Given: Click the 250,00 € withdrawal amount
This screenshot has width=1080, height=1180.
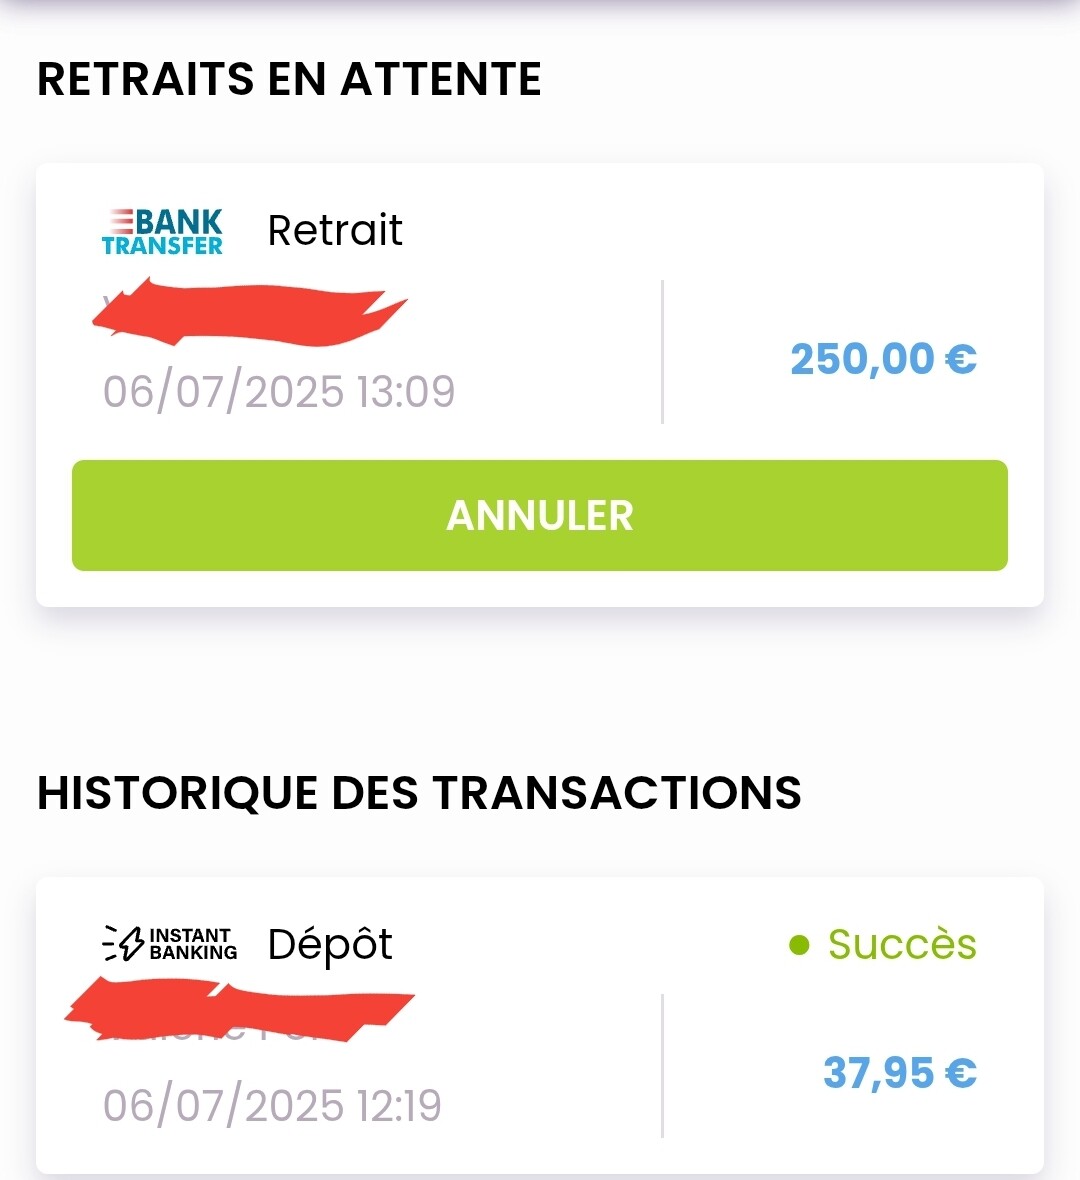Looking at the screenshot, I should (x=884, y=358).
